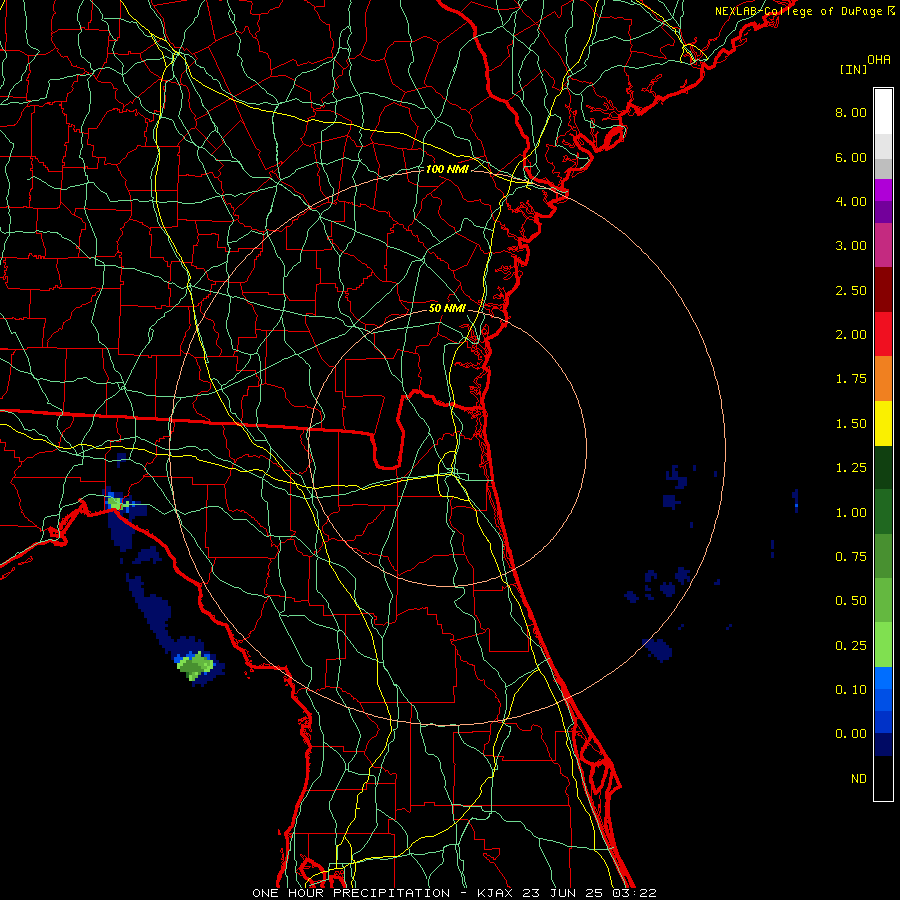900x900 pixels.
Task: Pick the yellow color bar swatch
Action: click(x=883, y=424)
